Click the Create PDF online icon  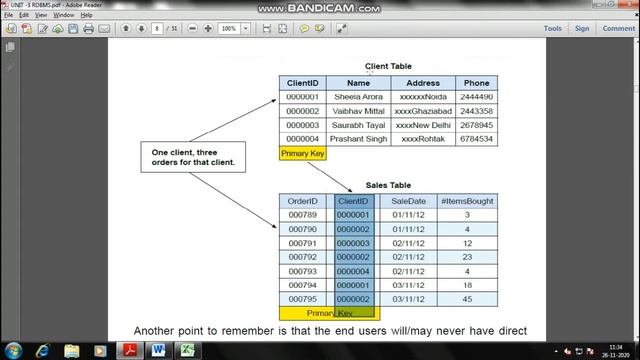click(x=27, y=29)
